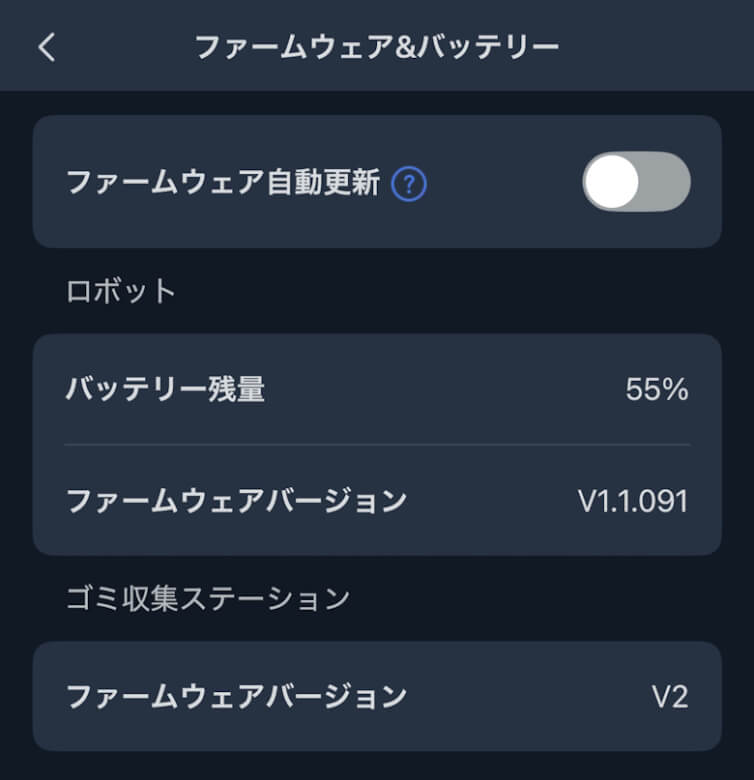
Task: Go back using the header arrow
Action: 47,47
